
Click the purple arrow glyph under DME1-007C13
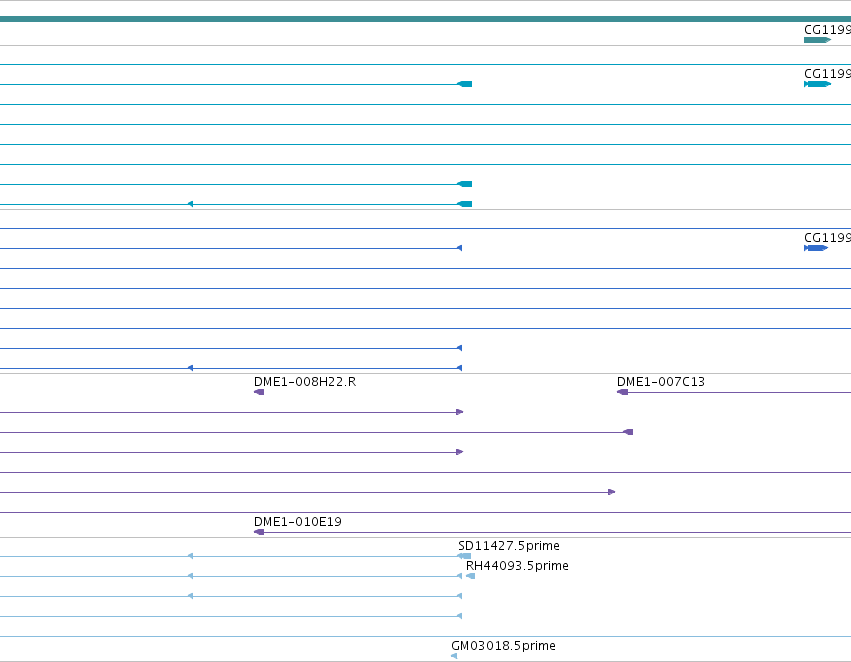(x=623, y=392)
